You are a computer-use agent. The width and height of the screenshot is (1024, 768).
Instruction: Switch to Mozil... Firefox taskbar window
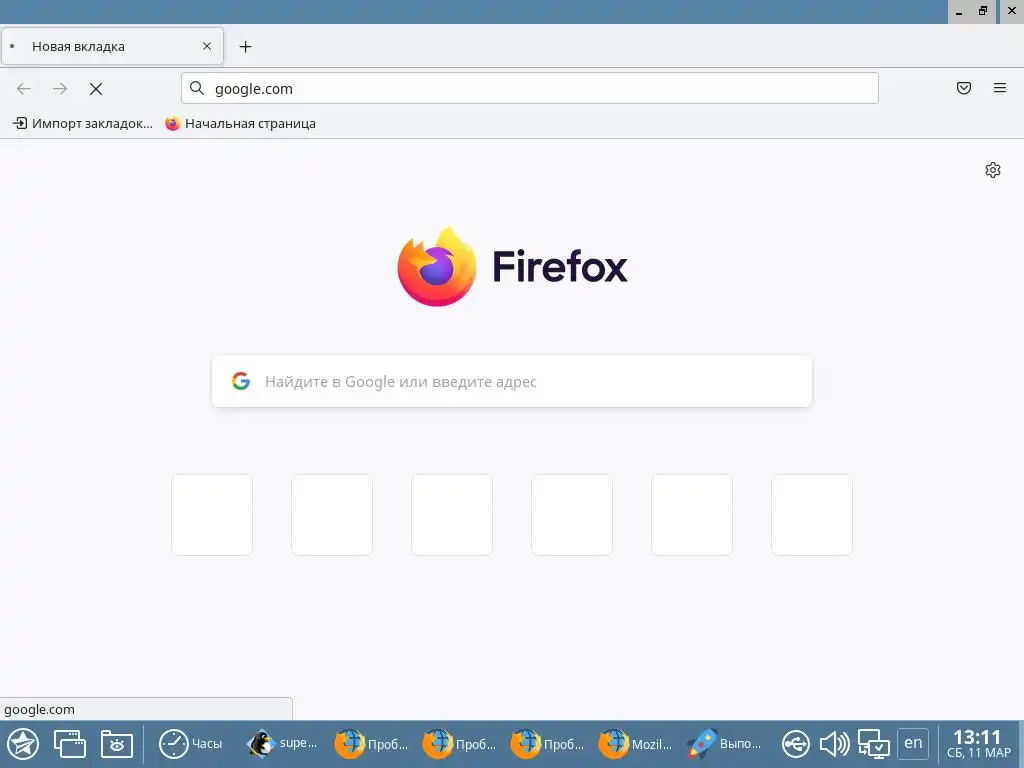pyautogui.click(x=635, y=744)
